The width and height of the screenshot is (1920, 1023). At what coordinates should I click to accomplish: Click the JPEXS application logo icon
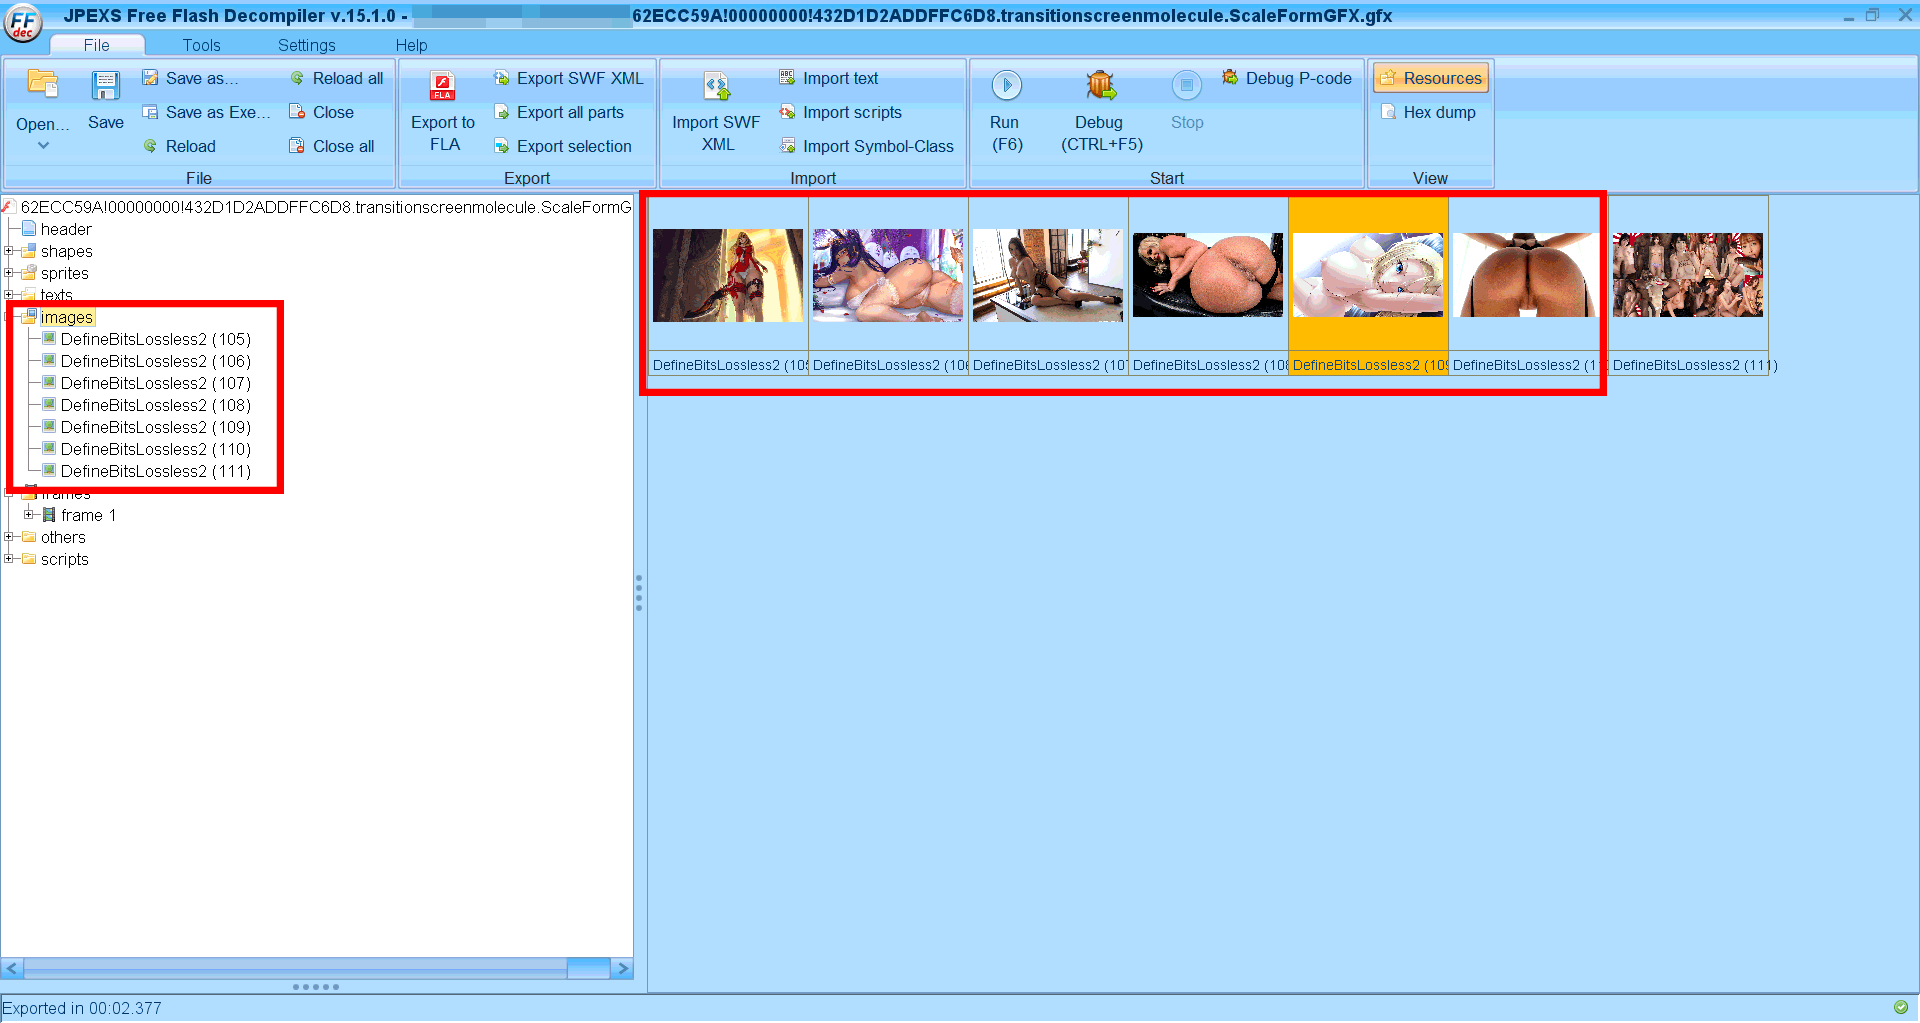pyautogui.click(x=22, y=22)
